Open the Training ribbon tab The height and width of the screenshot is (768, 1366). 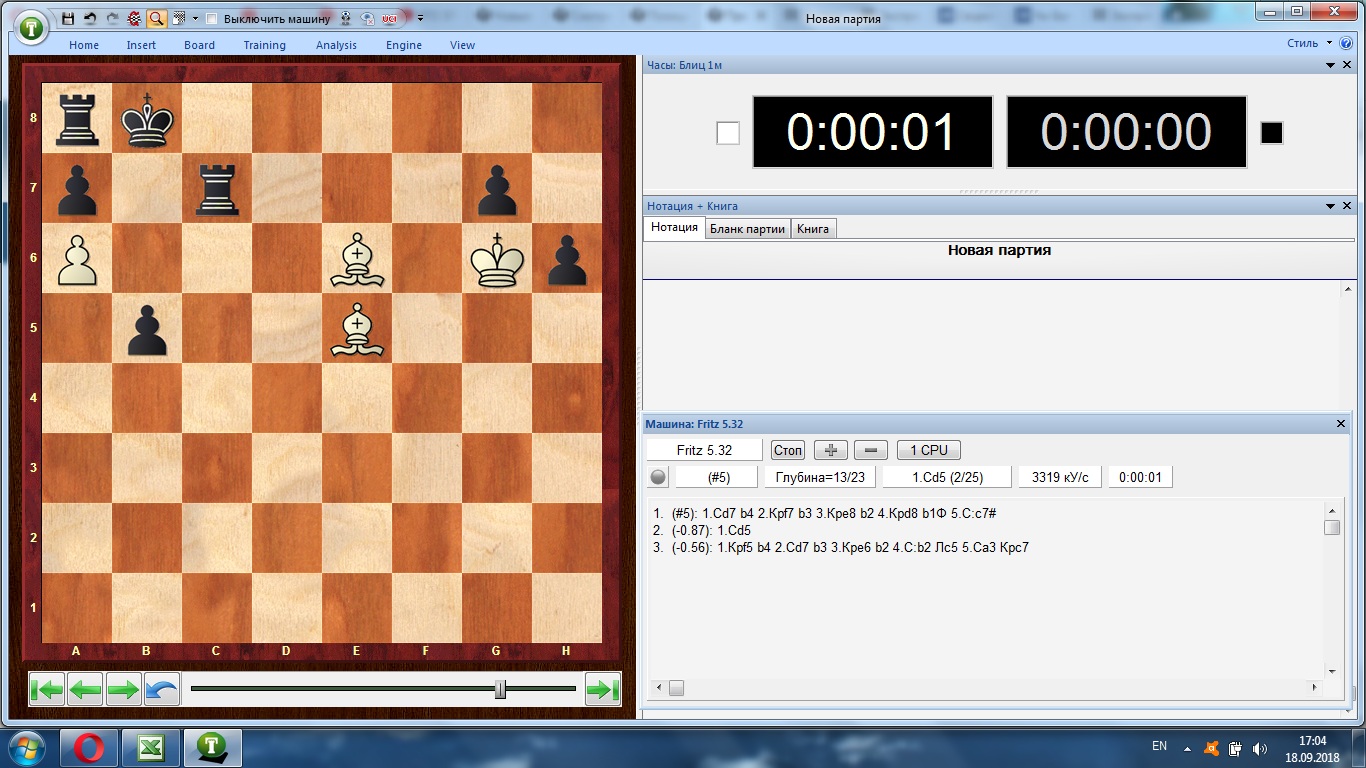pos(265,45)
